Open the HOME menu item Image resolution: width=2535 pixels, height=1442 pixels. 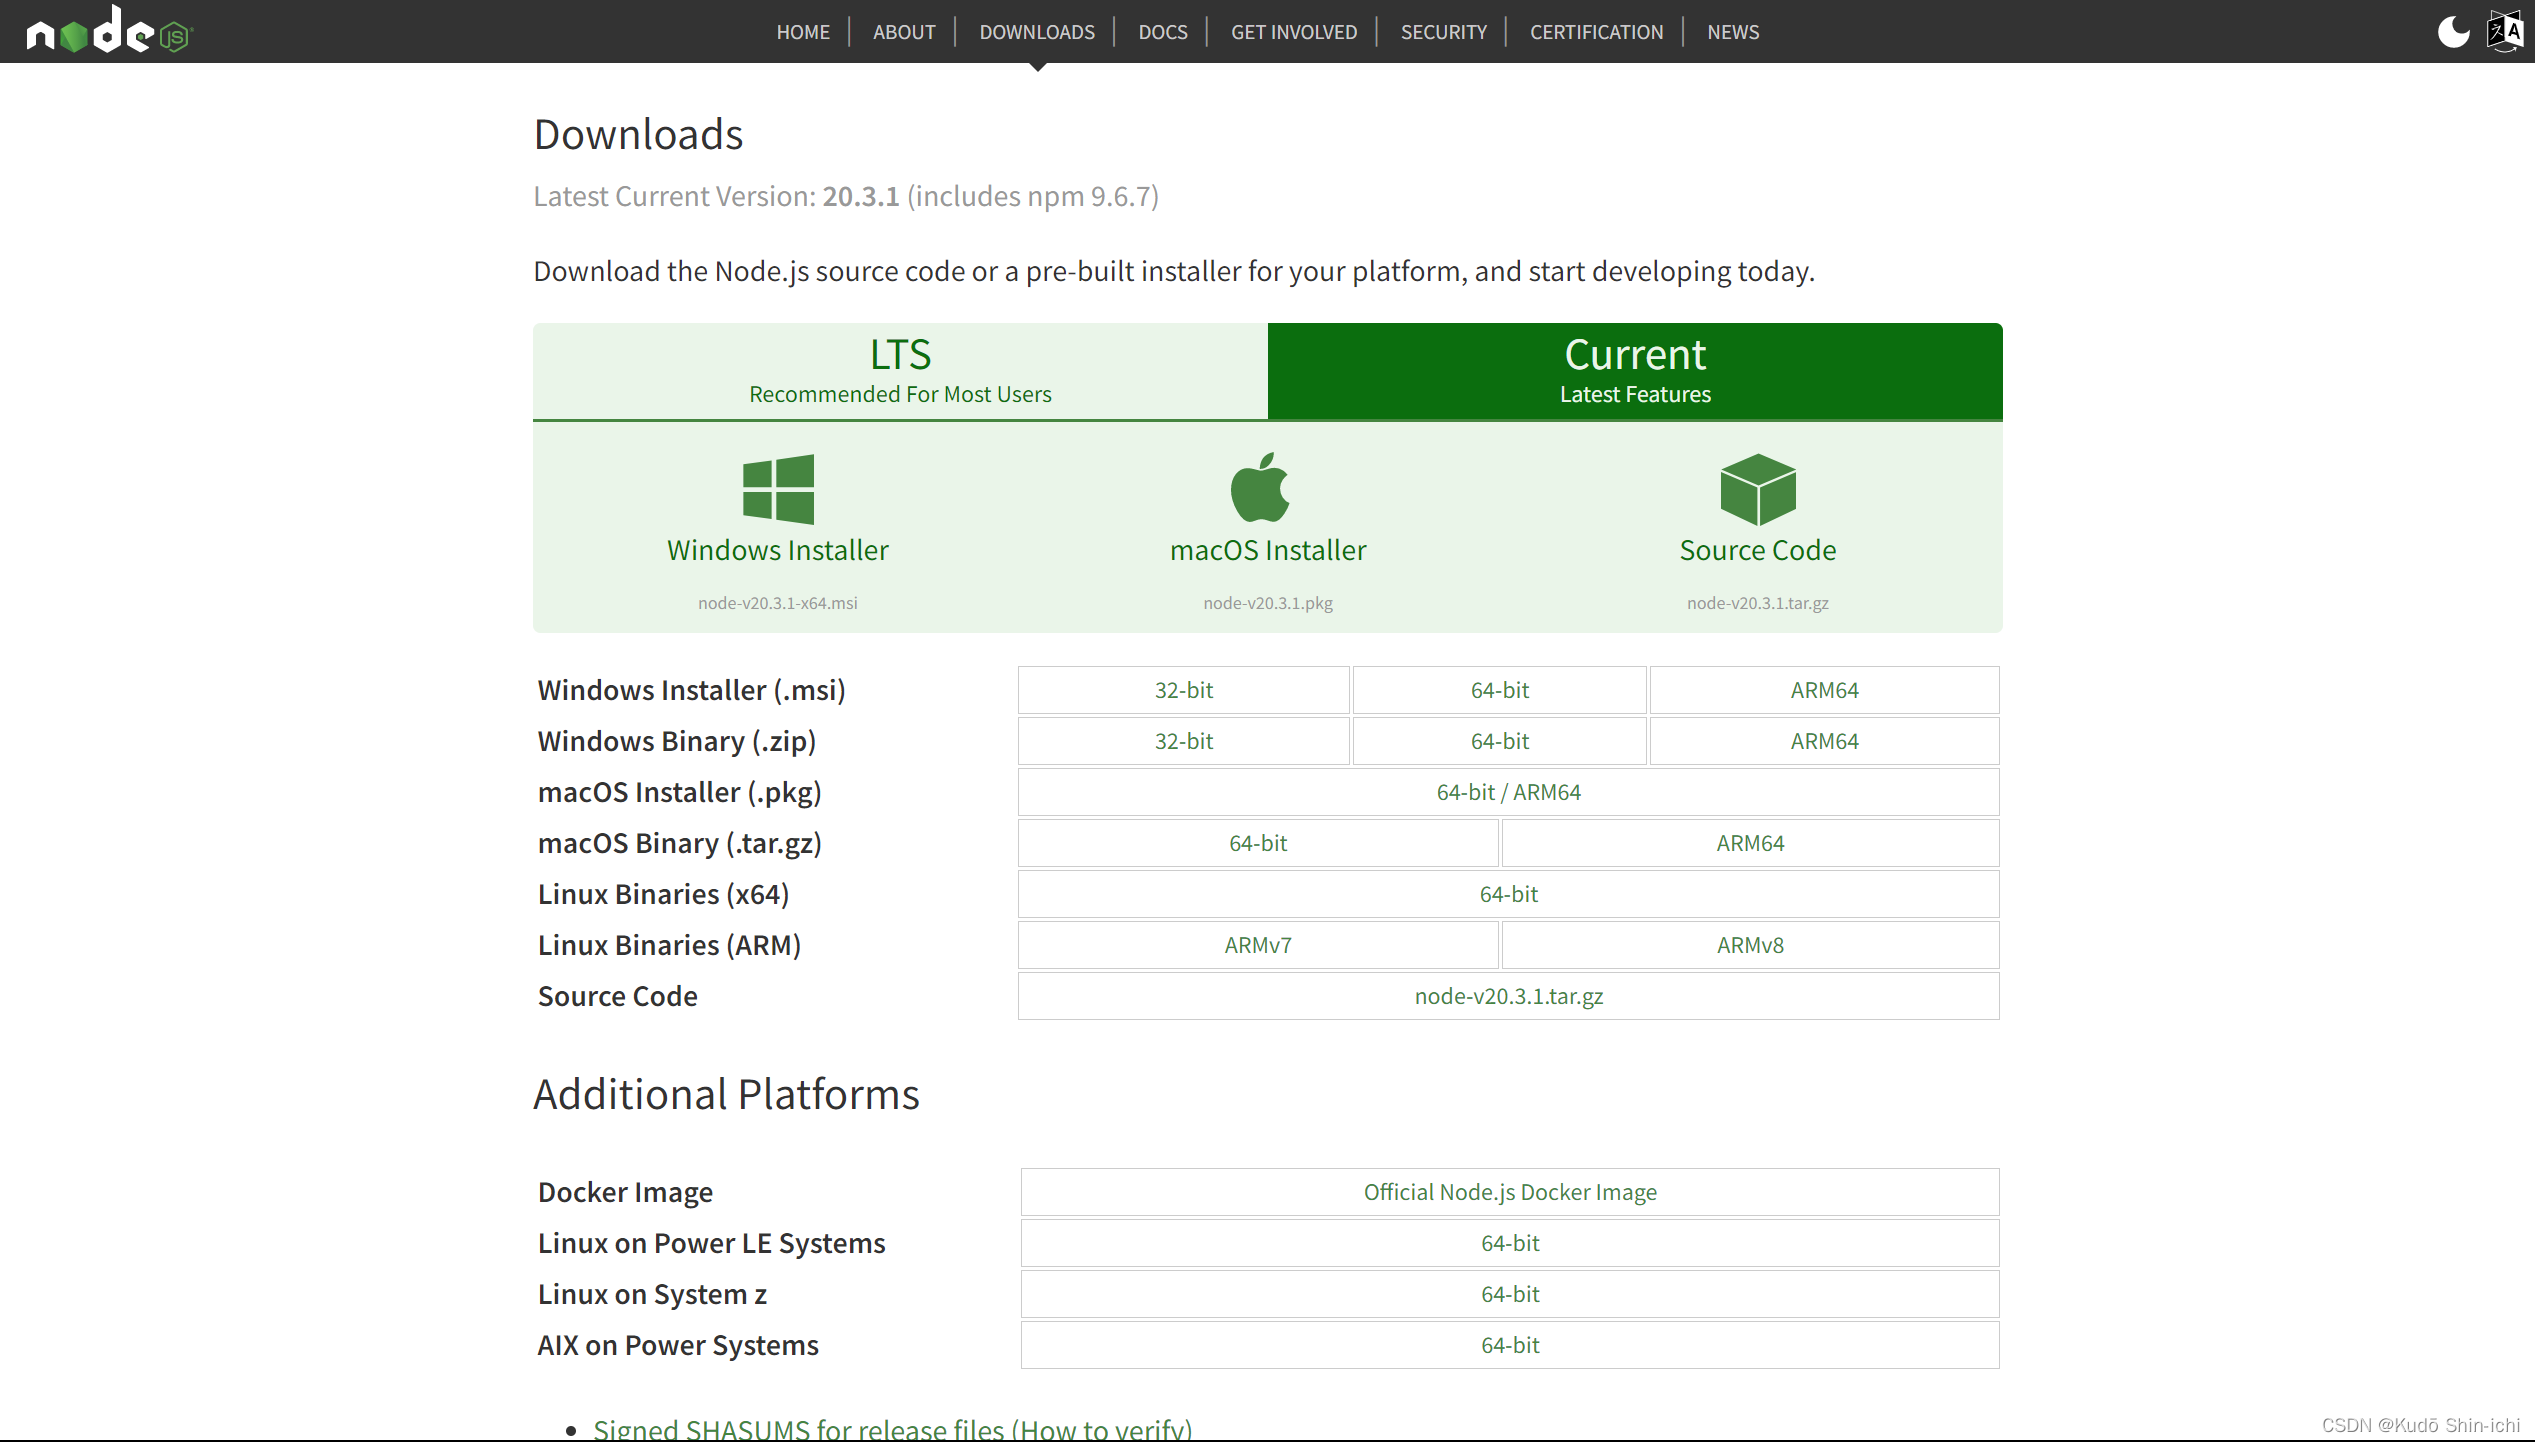pyautogui.click(x=803, y=32)
